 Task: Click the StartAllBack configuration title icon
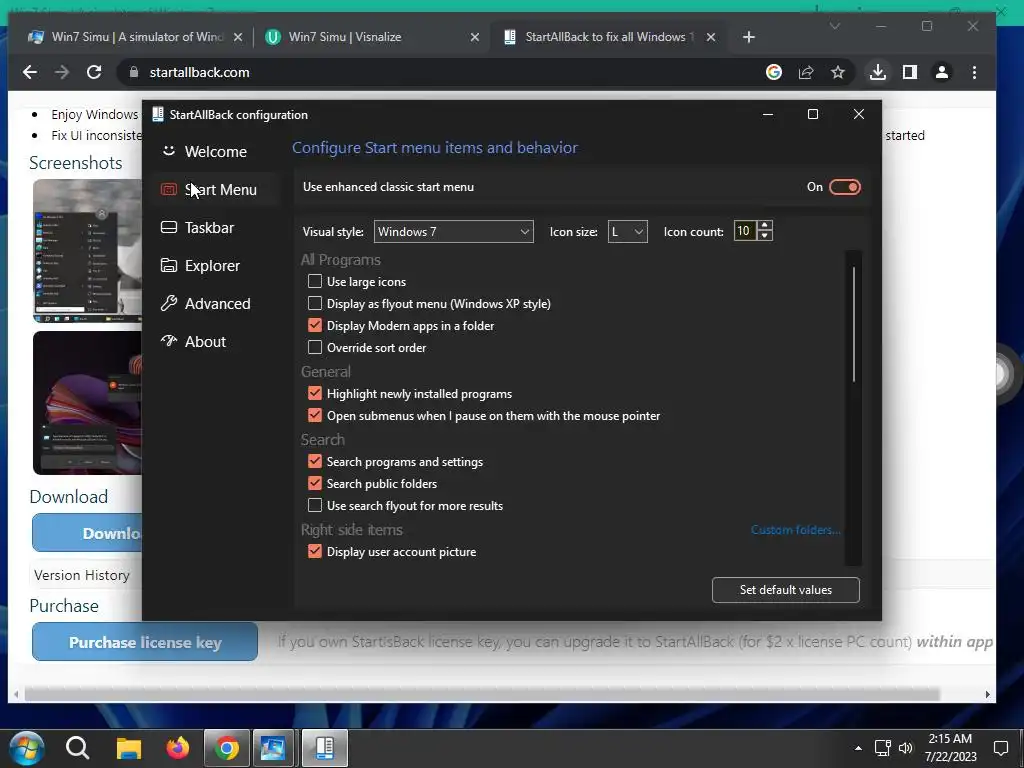click(x=157, y=114)
